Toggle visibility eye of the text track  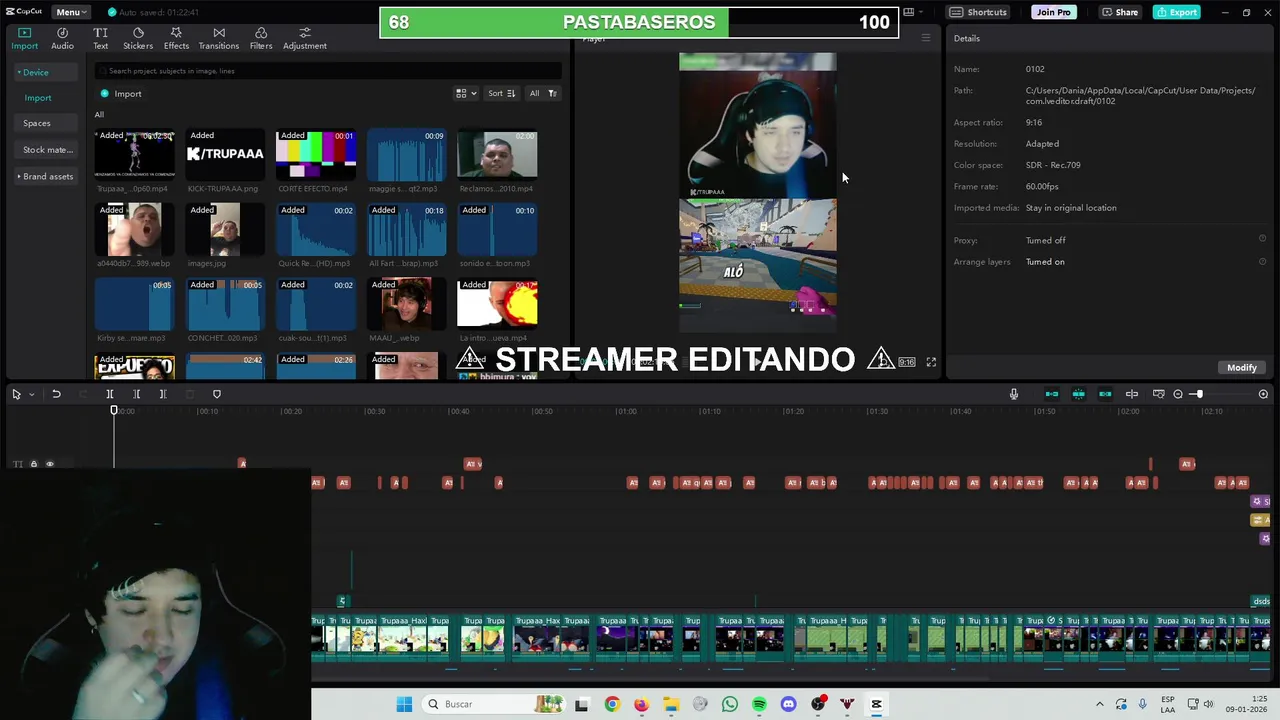pos(50,464)
